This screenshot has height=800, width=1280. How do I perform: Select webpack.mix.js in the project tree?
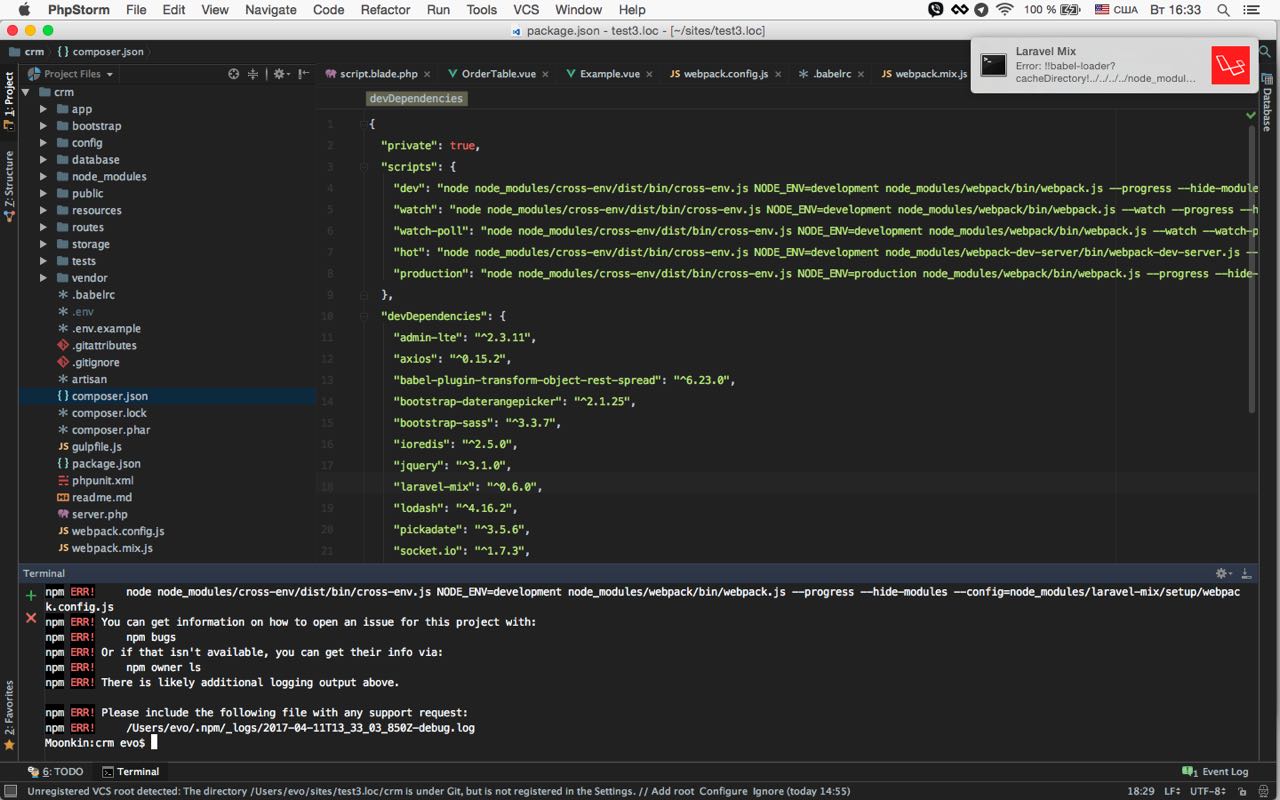(x=112, y=548)
